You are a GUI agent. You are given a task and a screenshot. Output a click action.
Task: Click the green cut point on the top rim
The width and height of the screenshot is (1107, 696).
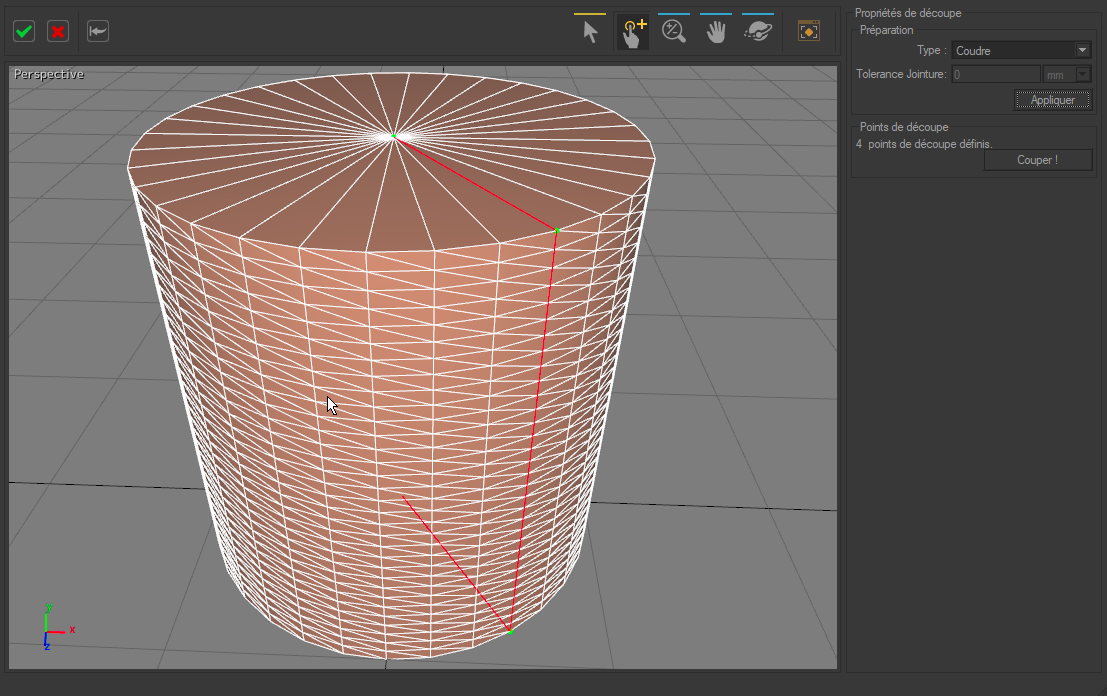click(x=557, y=230)
